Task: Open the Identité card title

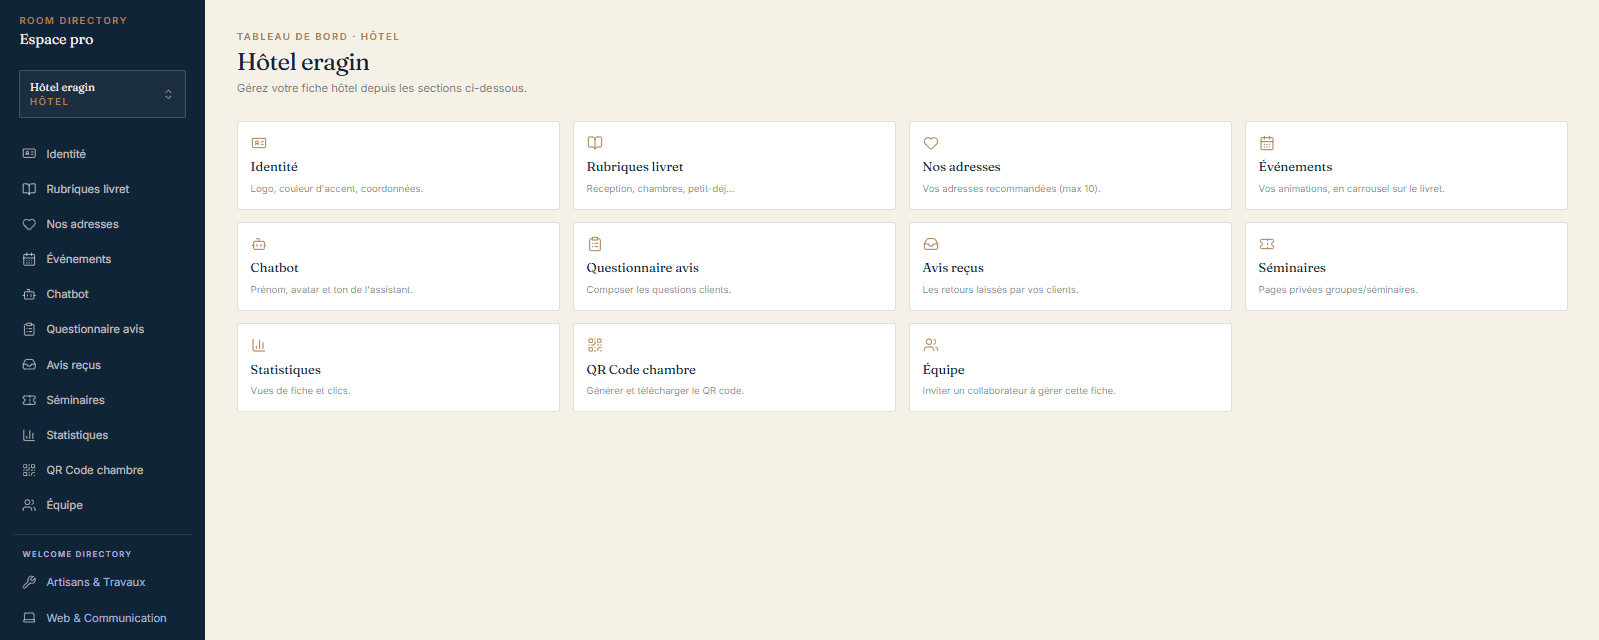Action: click(x=274, y=167)
